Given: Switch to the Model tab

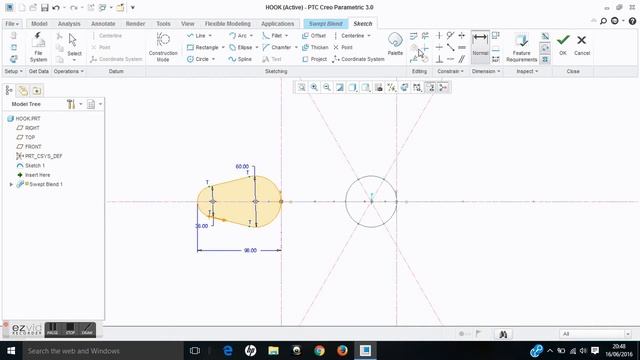Looking at the screenshot, I should tap(39, 24).
